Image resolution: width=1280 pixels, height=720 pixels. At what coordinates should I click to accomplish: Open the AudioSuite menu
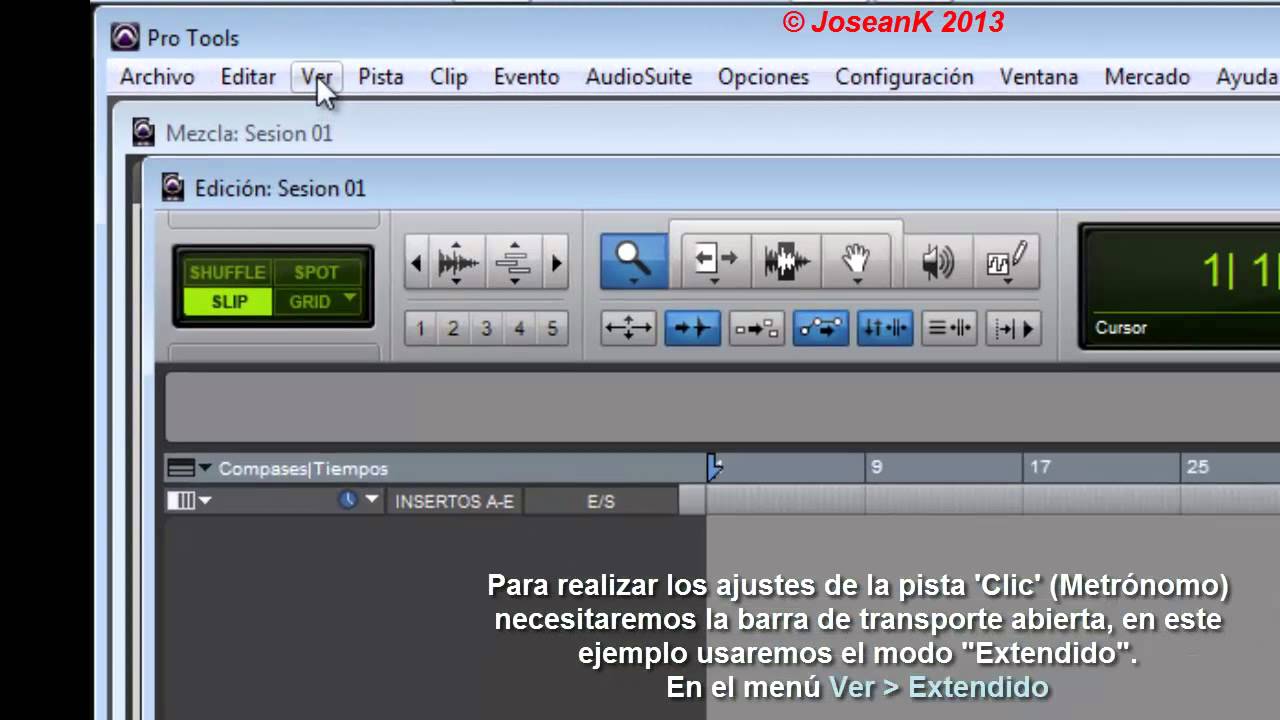639,77
